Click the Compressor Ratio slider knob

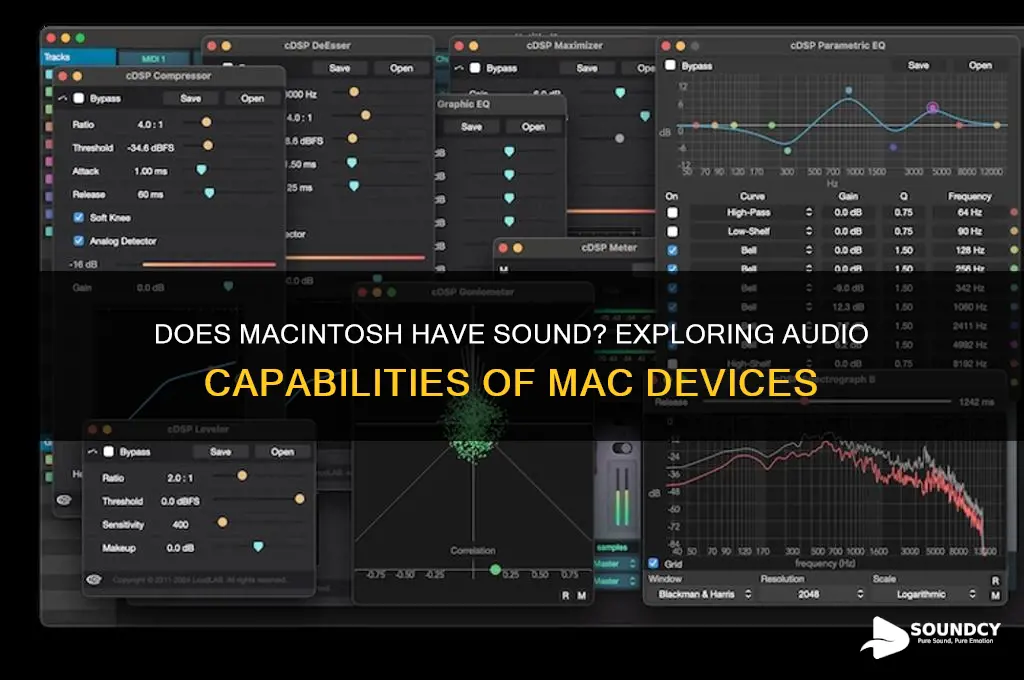click(206, 122)
